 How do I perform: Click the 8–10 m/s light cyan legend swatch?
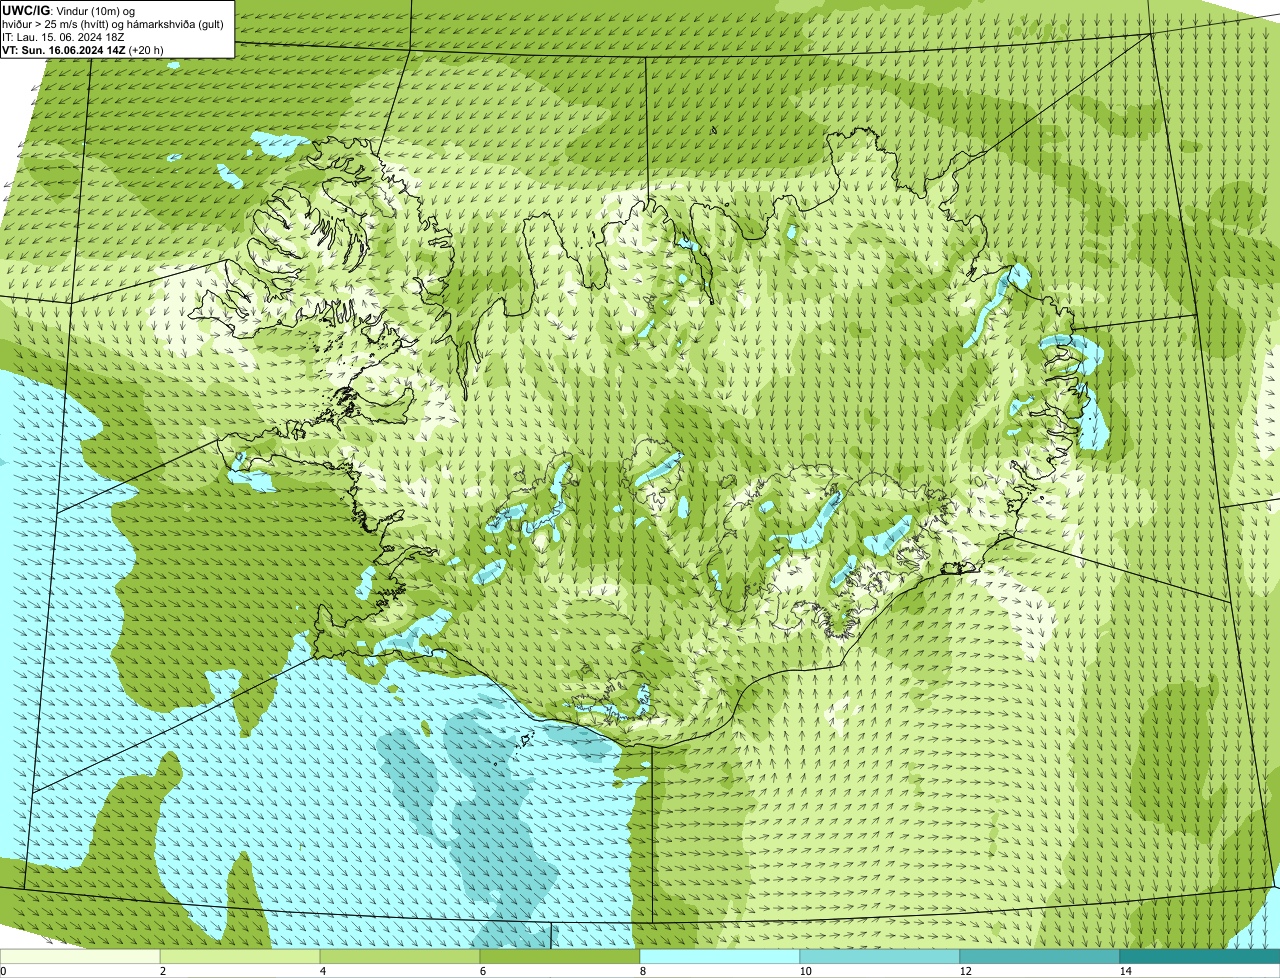720,956
